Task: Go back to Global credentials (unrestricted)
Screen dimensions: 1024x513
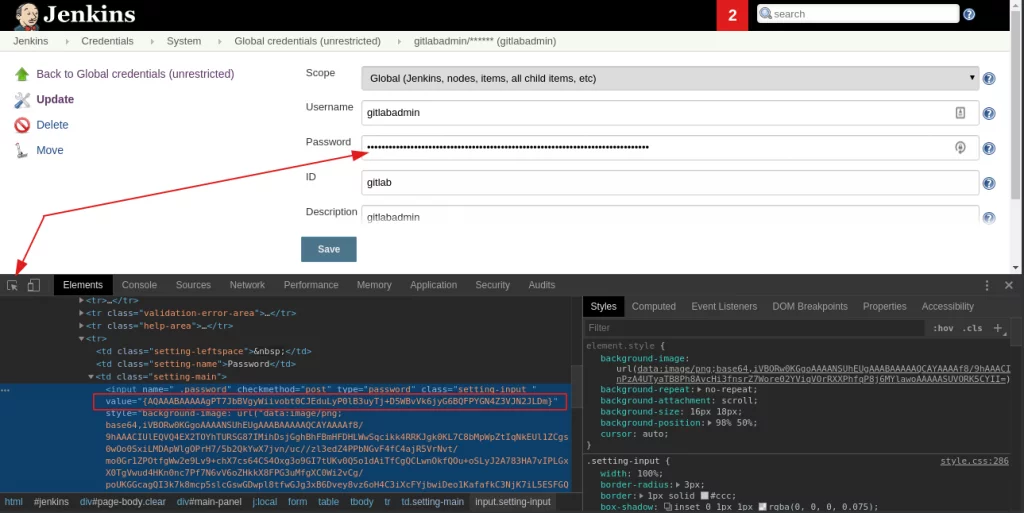Action: pos(135,74)
